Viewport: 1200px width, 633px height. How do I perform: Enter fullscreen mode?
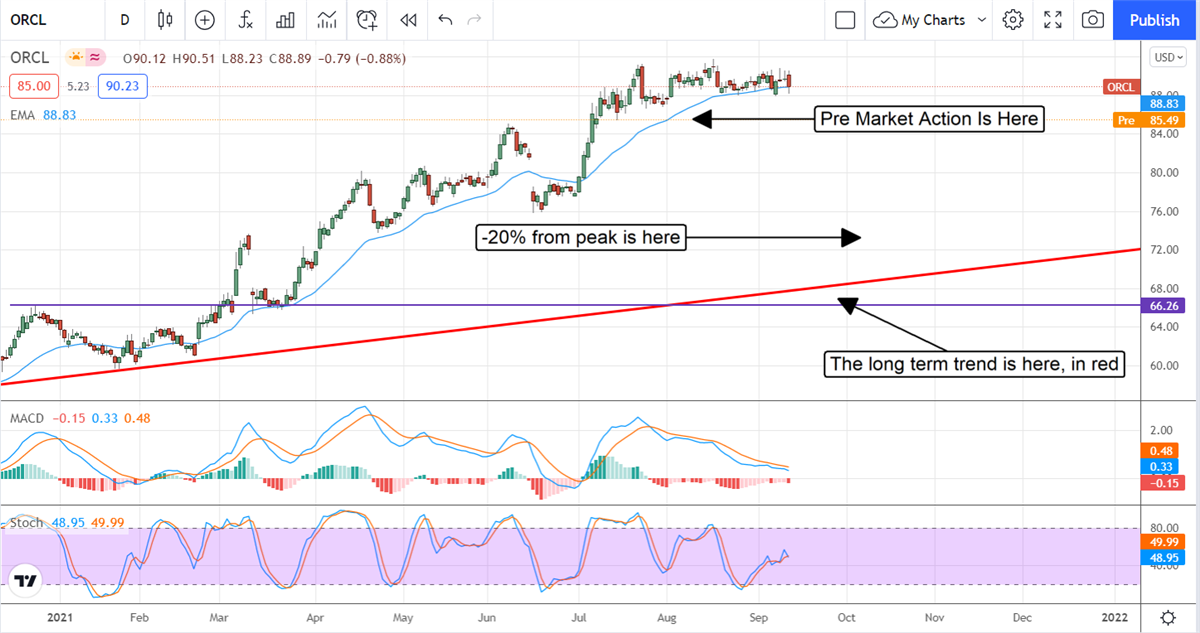coord(1053,20)
